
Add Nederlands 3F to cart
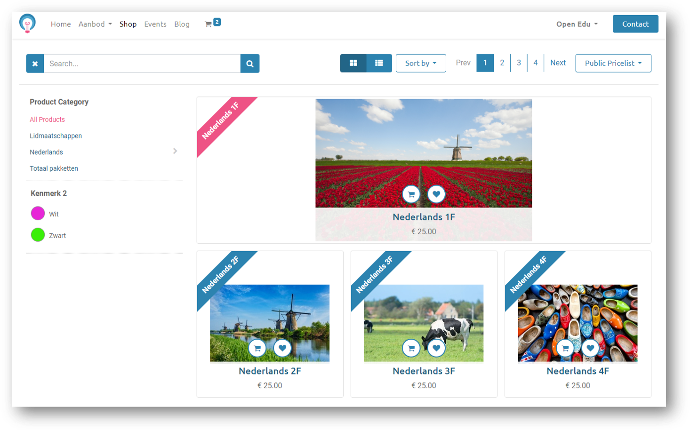[411, 348]
